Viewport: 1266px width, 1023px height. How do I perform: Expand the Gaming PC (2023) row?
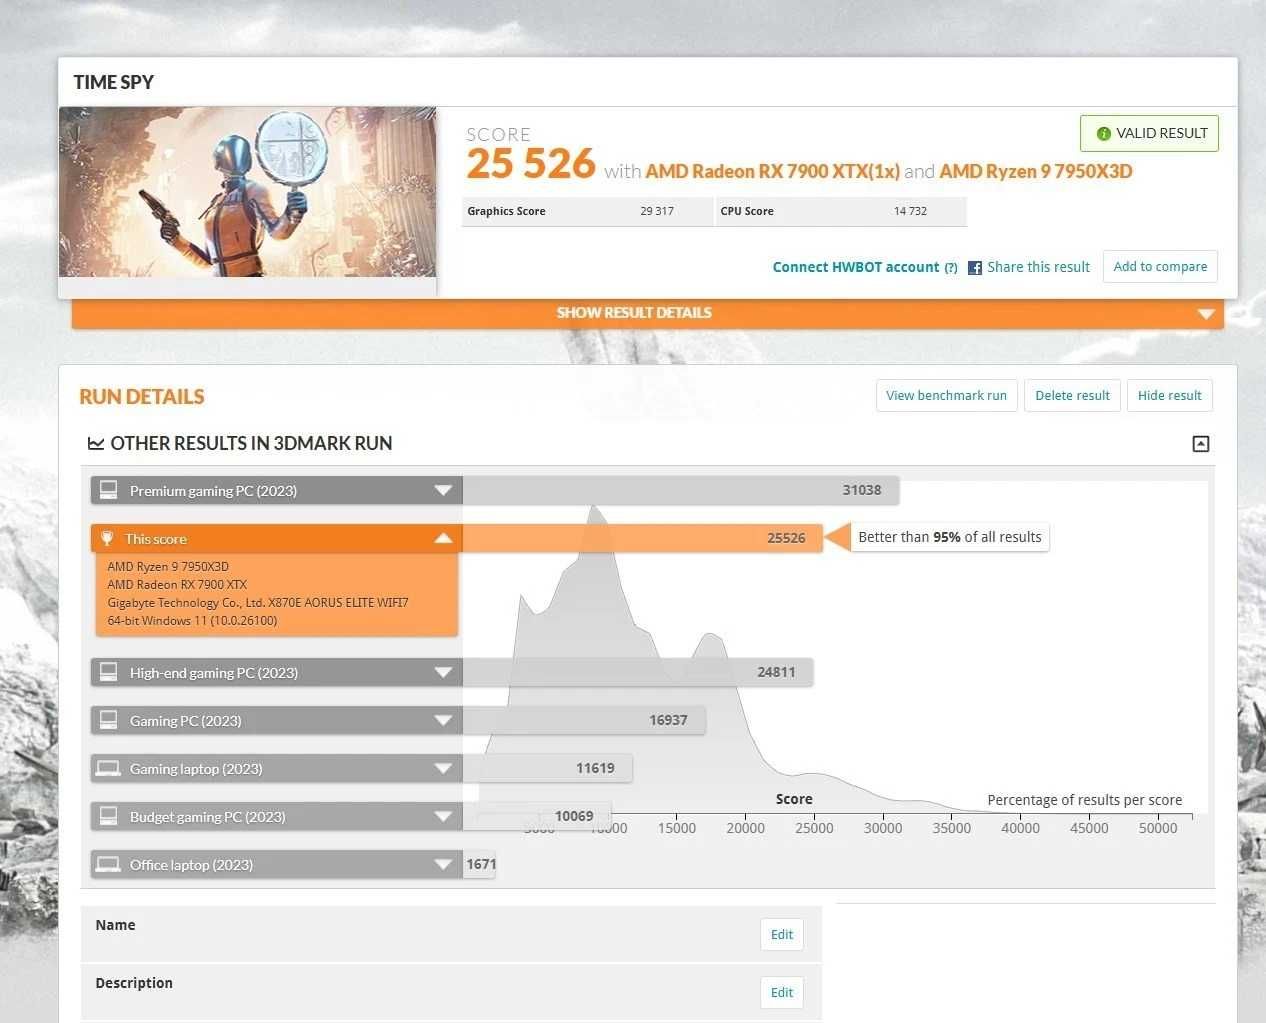pos(443,721)
